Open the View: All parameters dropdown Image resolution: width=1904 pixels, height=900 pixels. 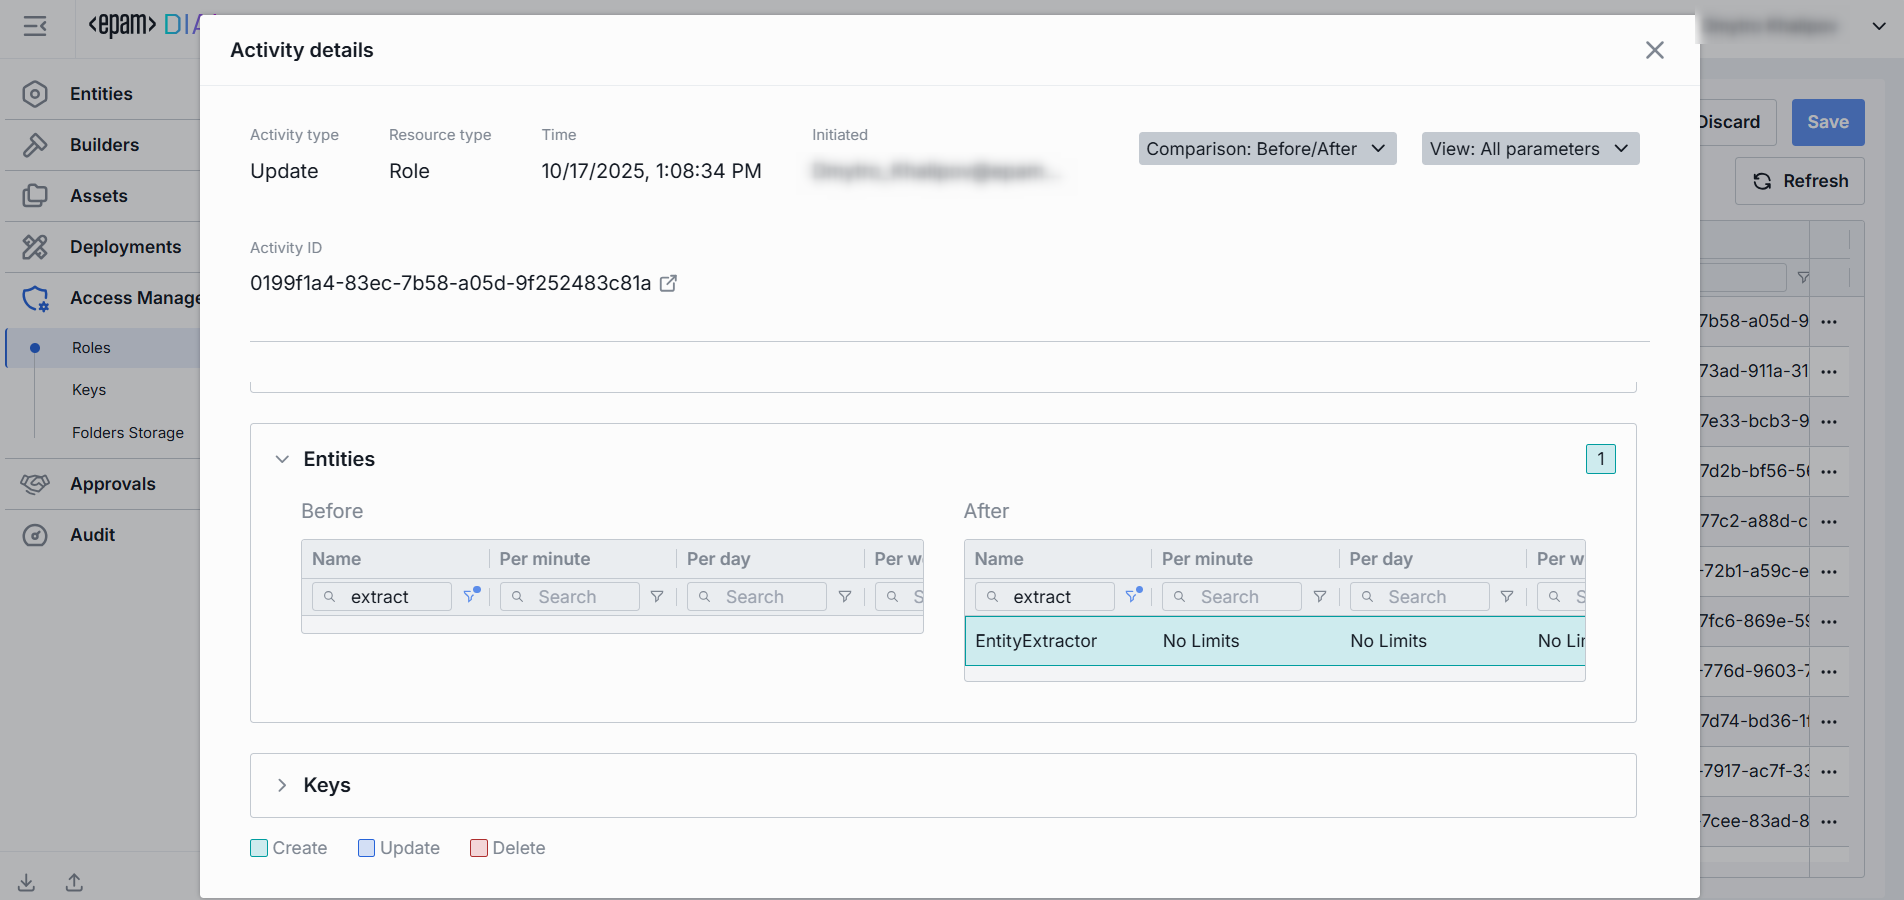point(1529,149)
